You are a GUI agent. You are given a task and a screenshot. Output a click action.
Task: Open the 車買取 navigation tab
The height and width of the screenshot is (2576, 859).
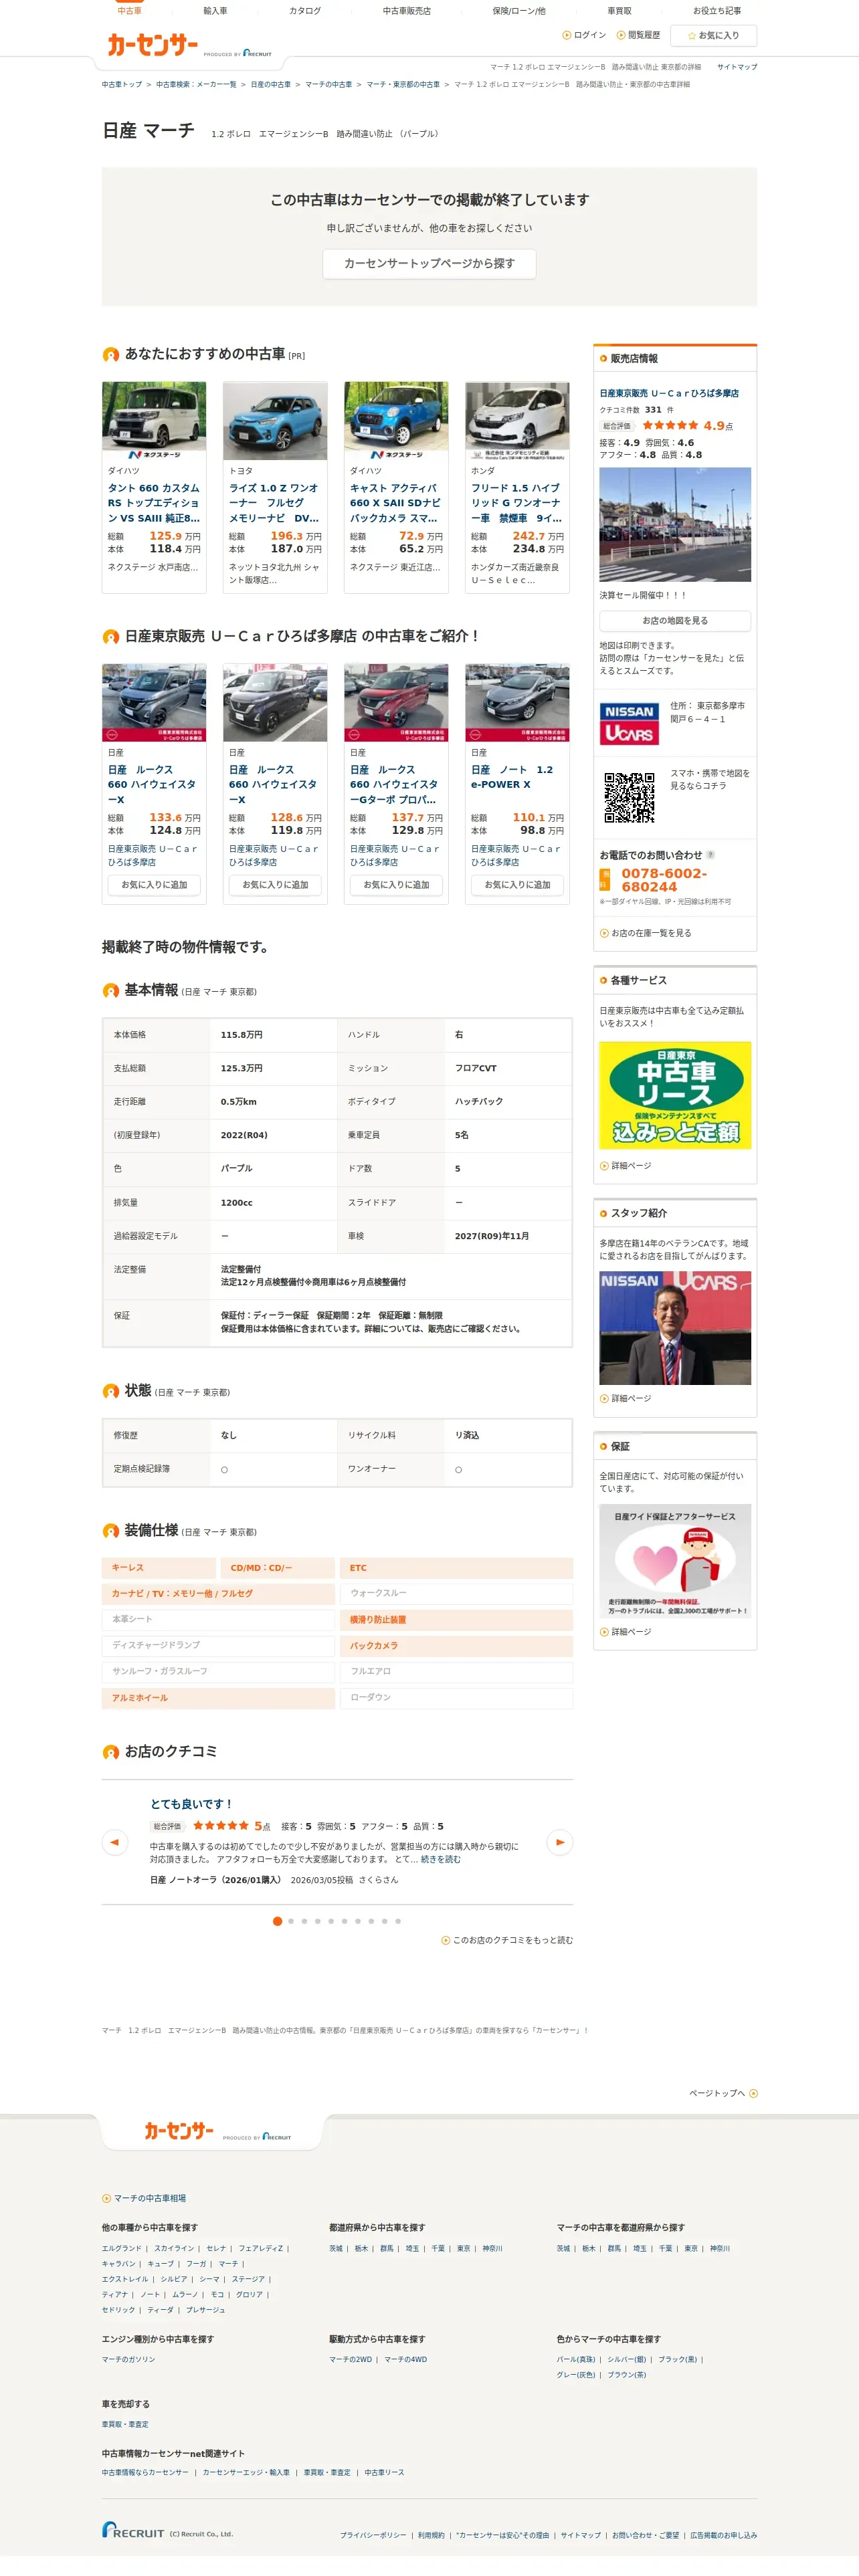619,10
